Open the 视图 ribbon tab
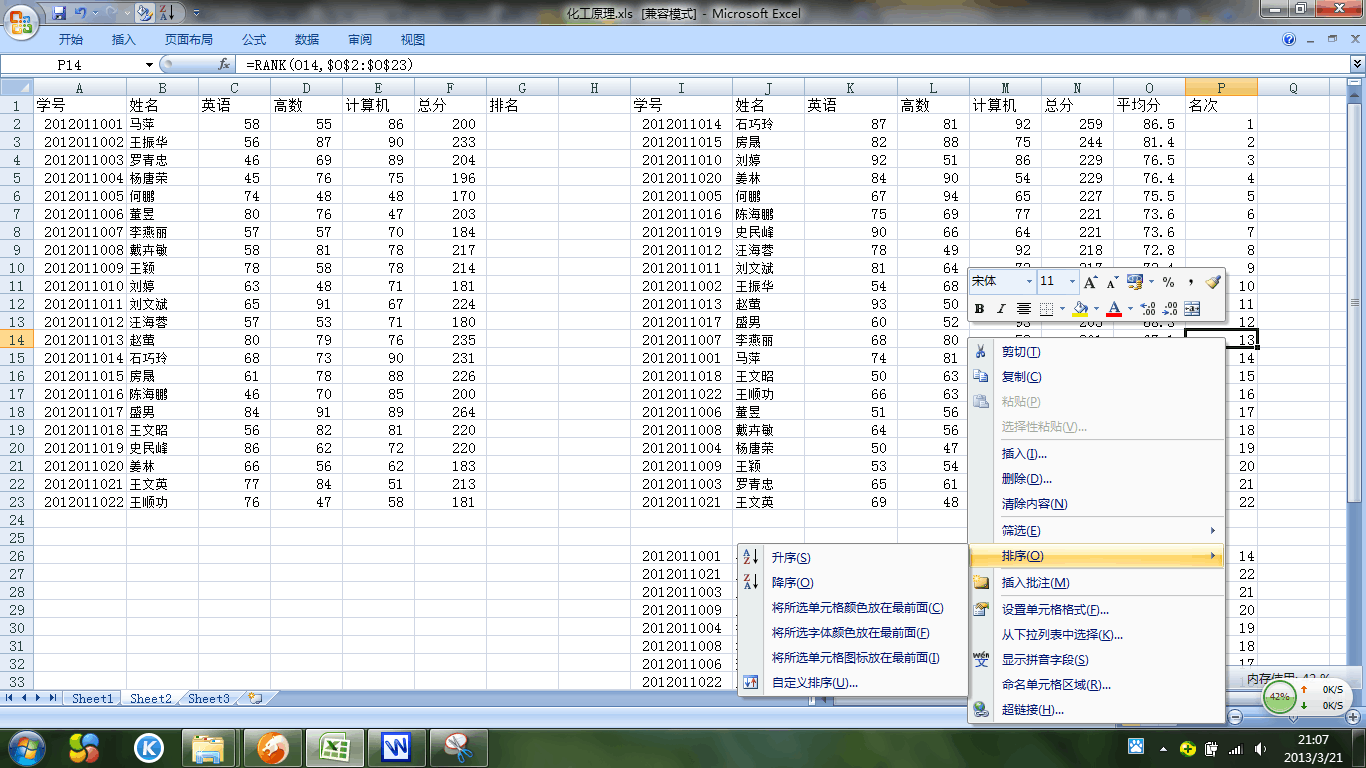Image resolution: width=1366 pixels, height=768 pixels. (x=413, y=40)
